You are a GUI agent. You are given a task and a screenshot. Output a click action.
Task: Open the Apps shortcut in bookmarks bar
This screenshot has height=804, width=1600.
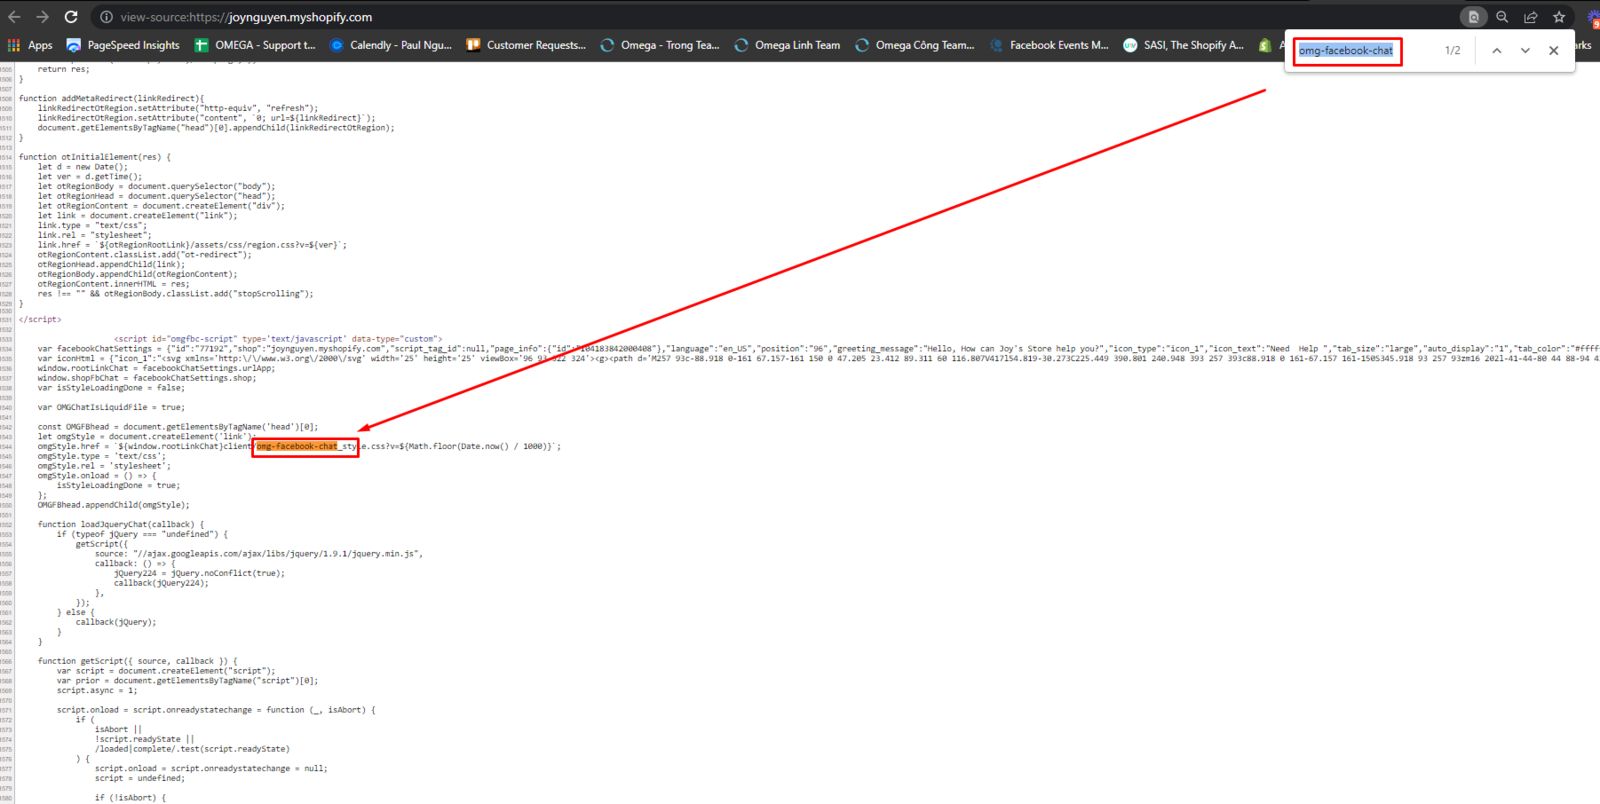click(x=30, y=45)
